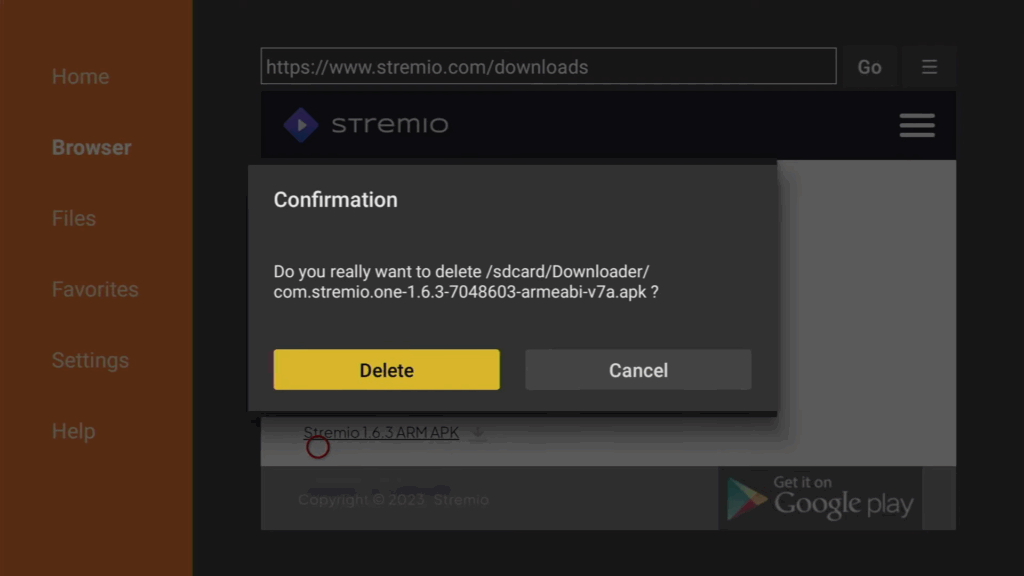The image size is (1024, 576).
Task: Open the Stremio site hamburger menu
Action: click(x=917, y=125)
